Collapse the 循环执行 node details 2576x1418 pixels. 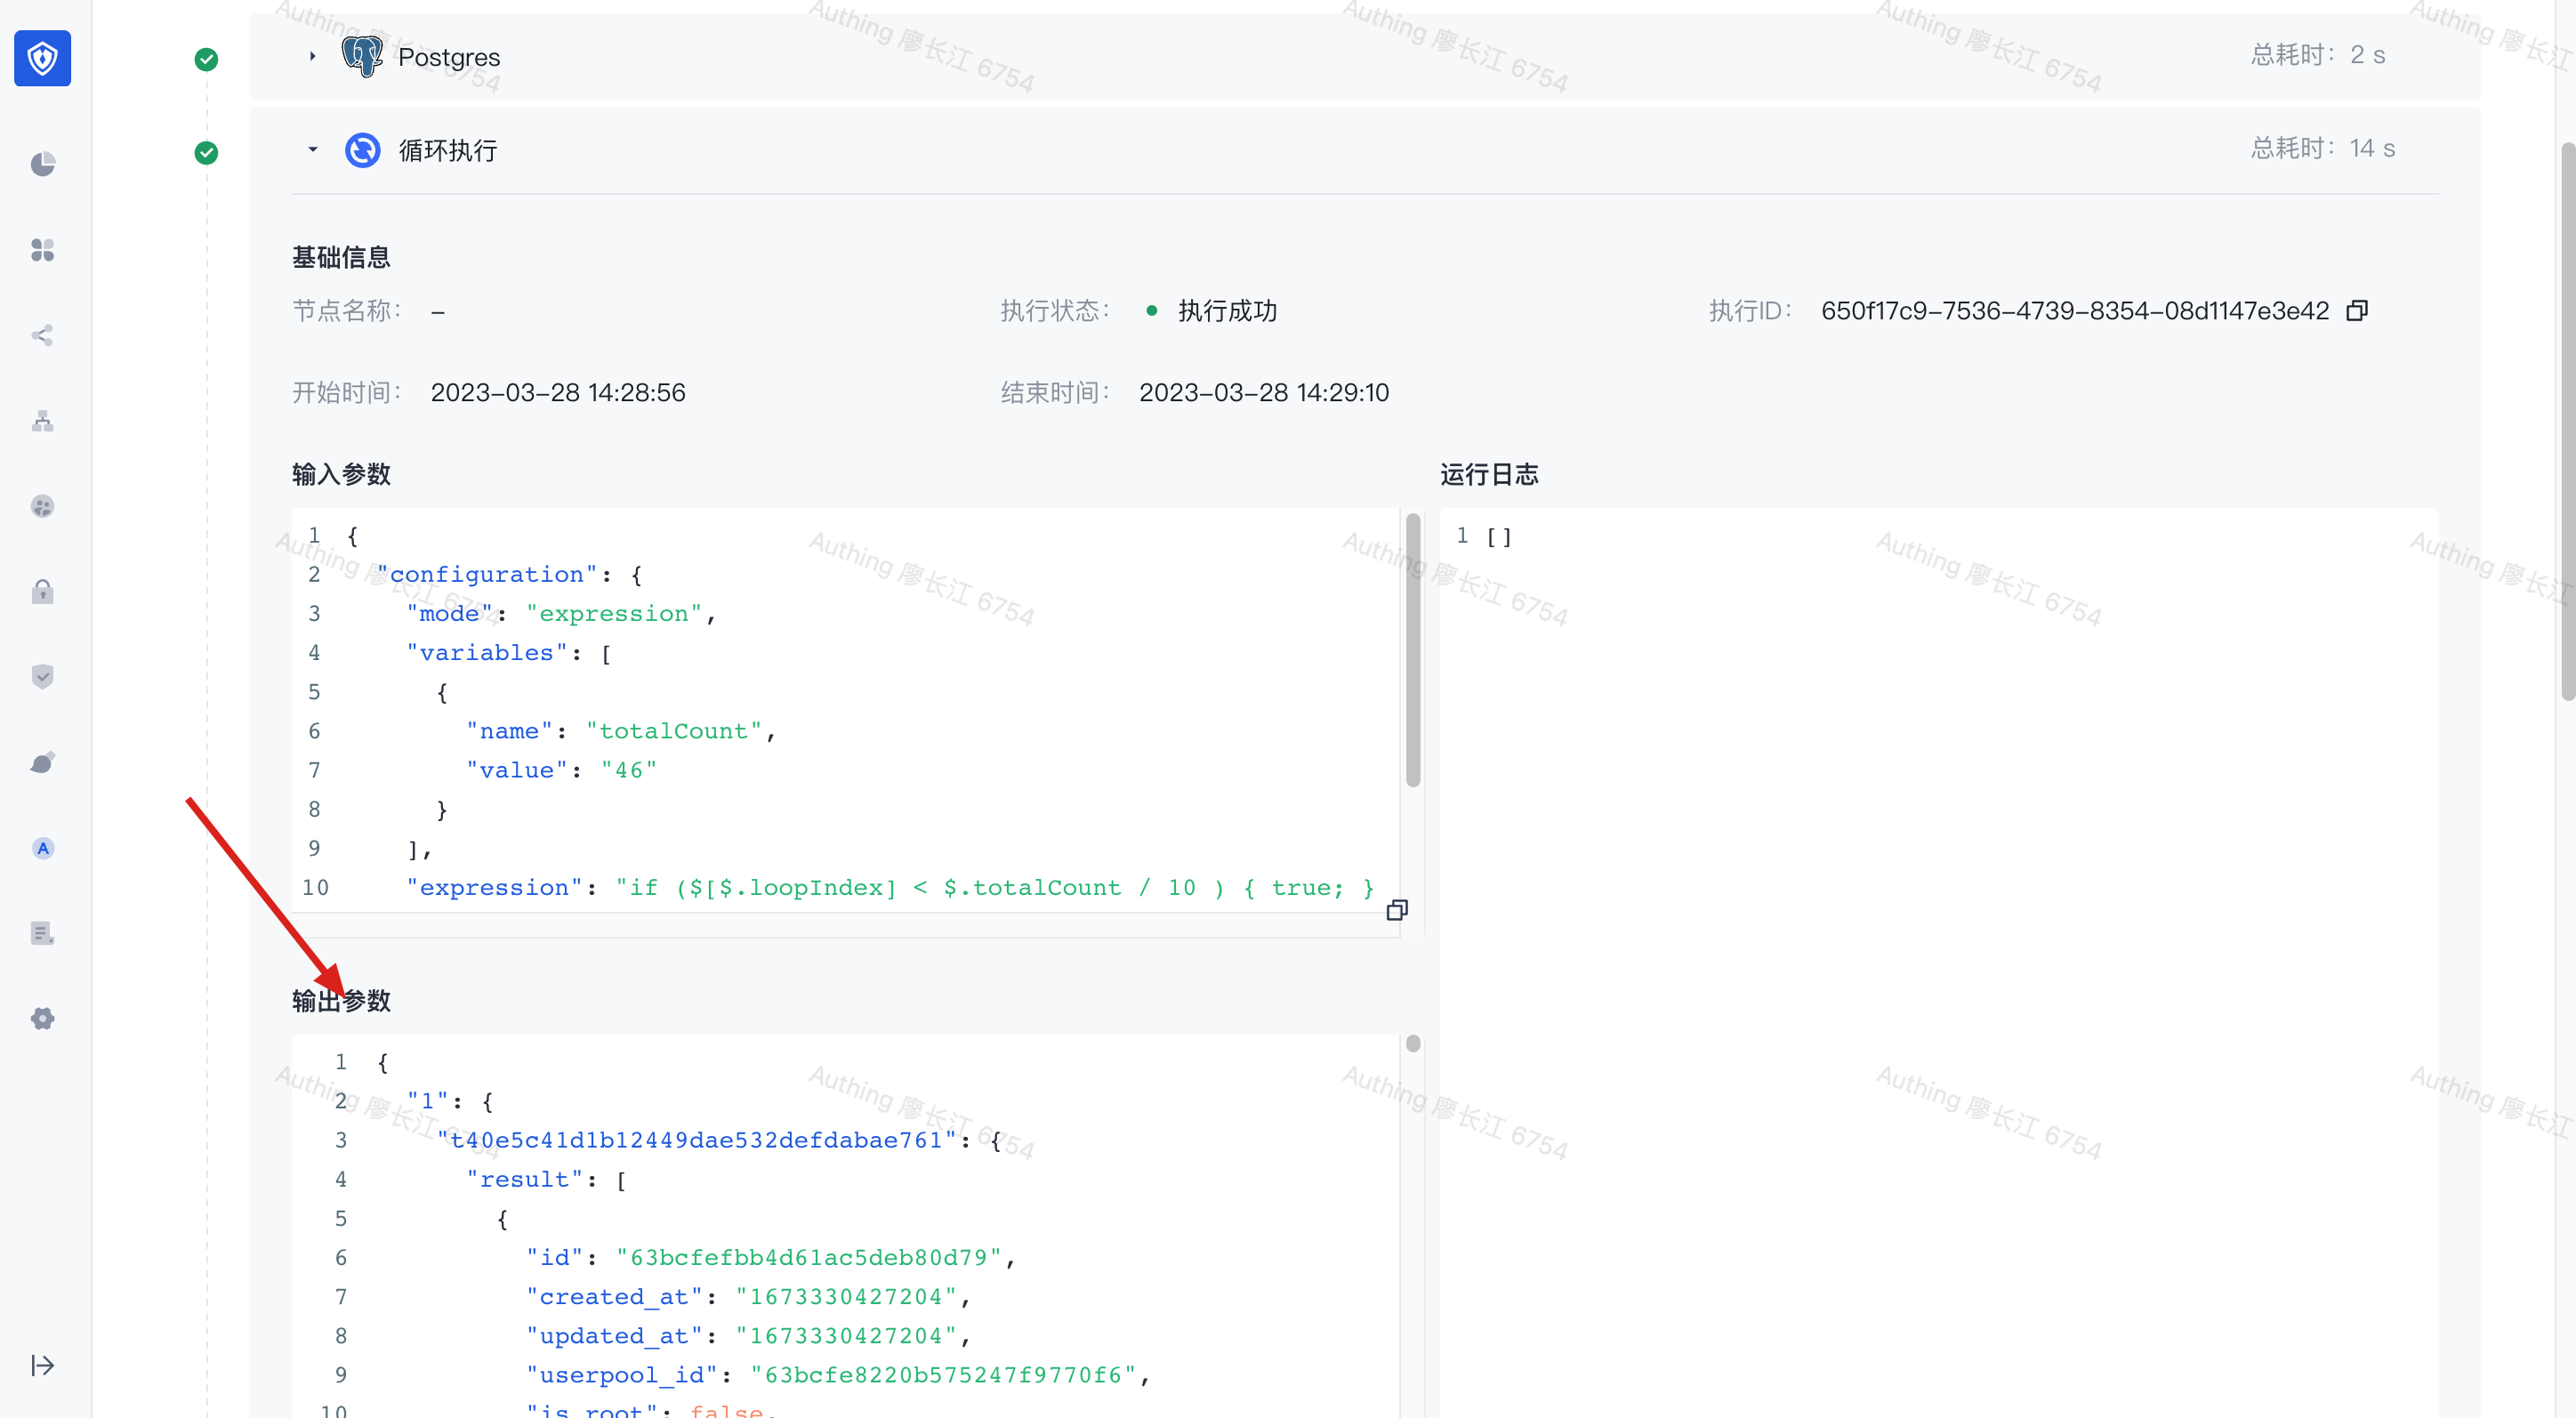click(x=312, y=150)
